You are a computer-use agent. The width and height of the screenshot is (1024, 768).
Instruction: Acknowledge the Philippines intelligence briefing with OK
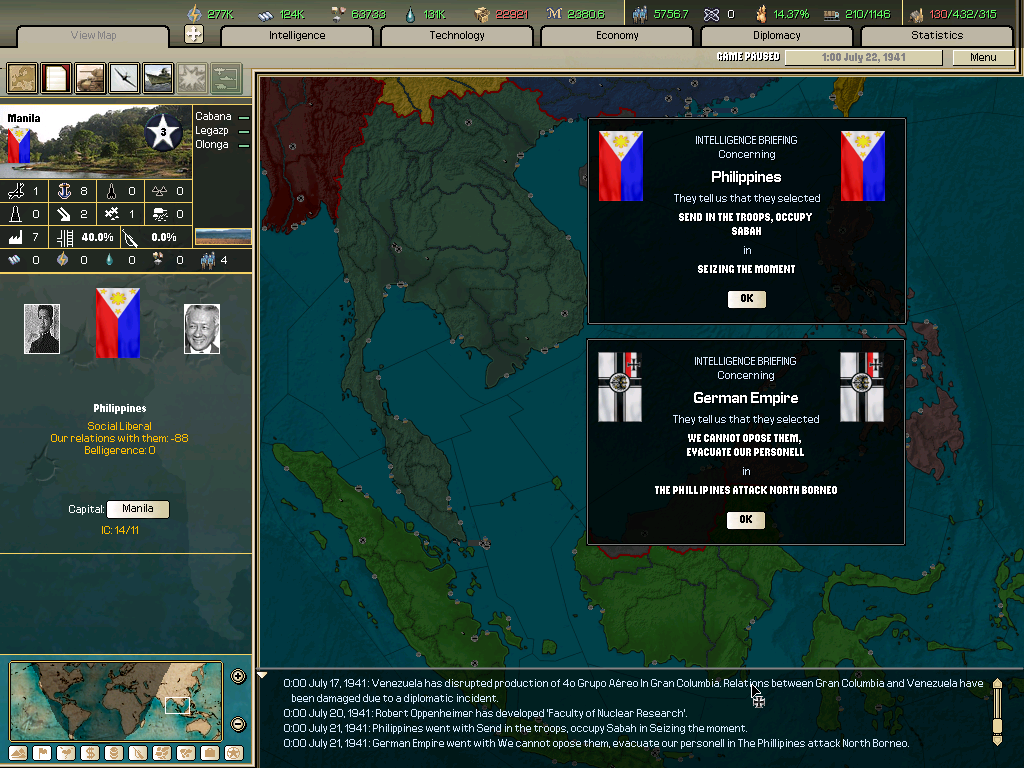pyautogui.click(x=746, y=298)
